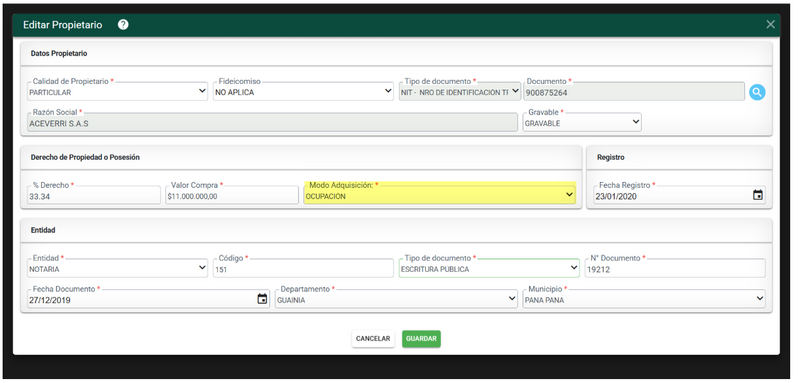Click the Derecho de Propiedad o Posesión heading
The height and width of the screenshot is (383, 800).
[85, 158]
